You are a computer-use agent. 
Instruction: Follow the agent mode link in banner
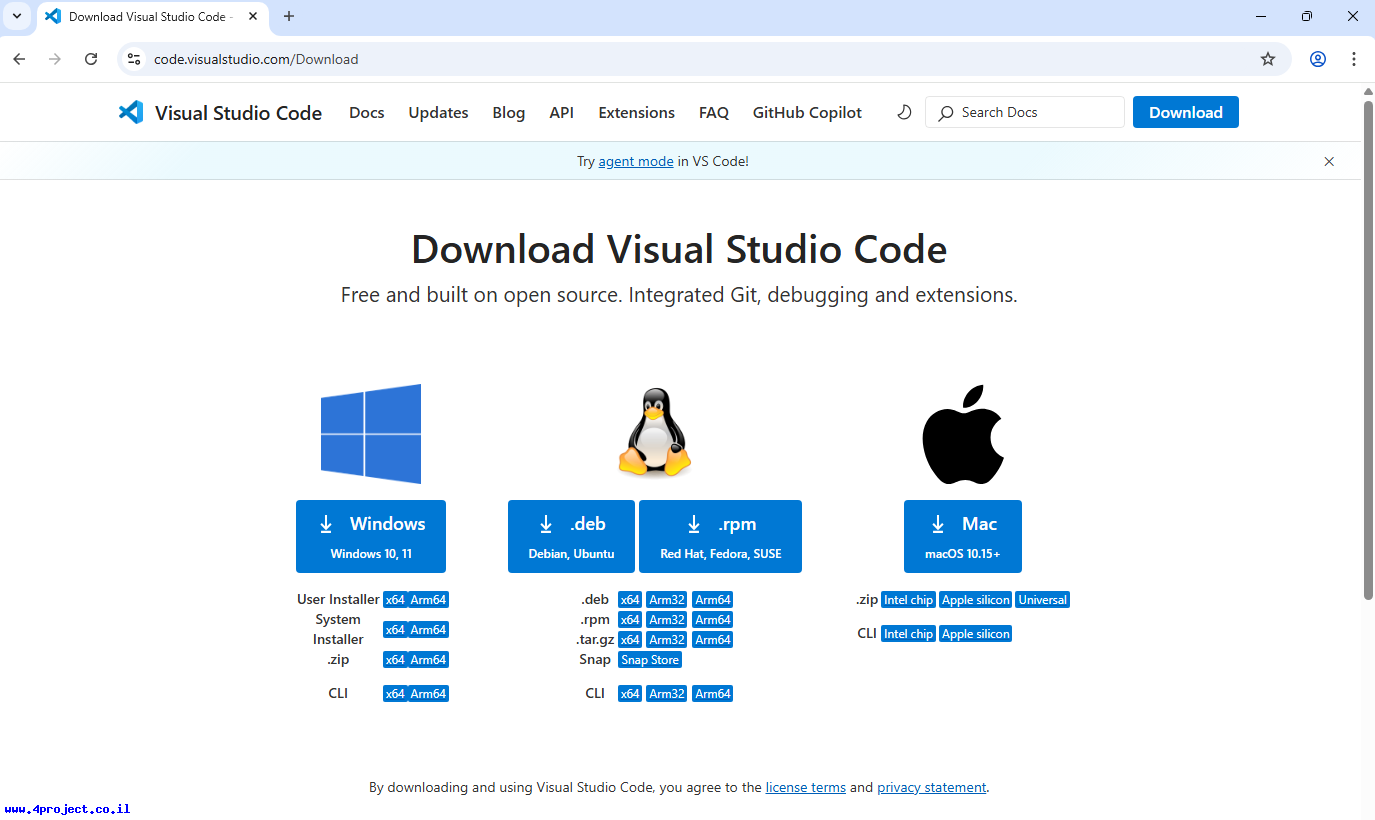pos(636,161)
